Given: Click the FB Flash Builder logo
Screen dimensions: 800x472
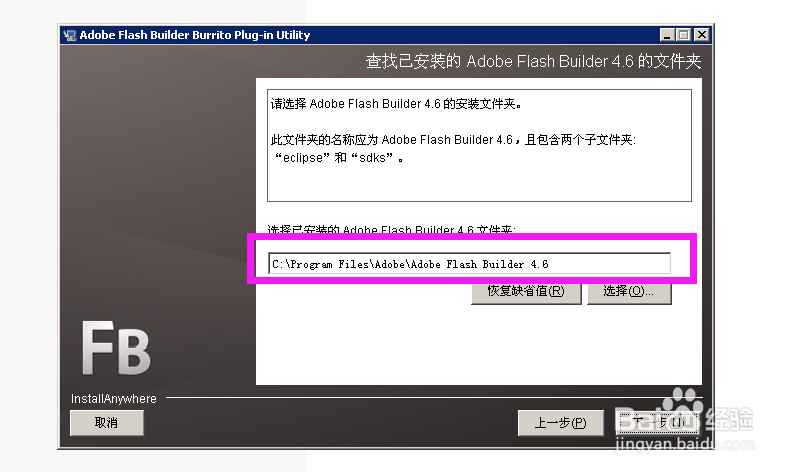Looking at the screenshot, I should (x=116, y=348).
